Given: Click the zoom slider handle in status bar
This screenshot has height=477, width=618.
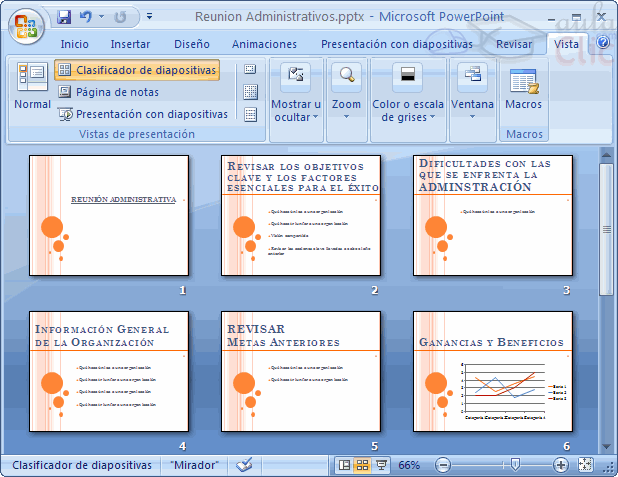Looking at the screenshot, I should click(x=515, y=465).
